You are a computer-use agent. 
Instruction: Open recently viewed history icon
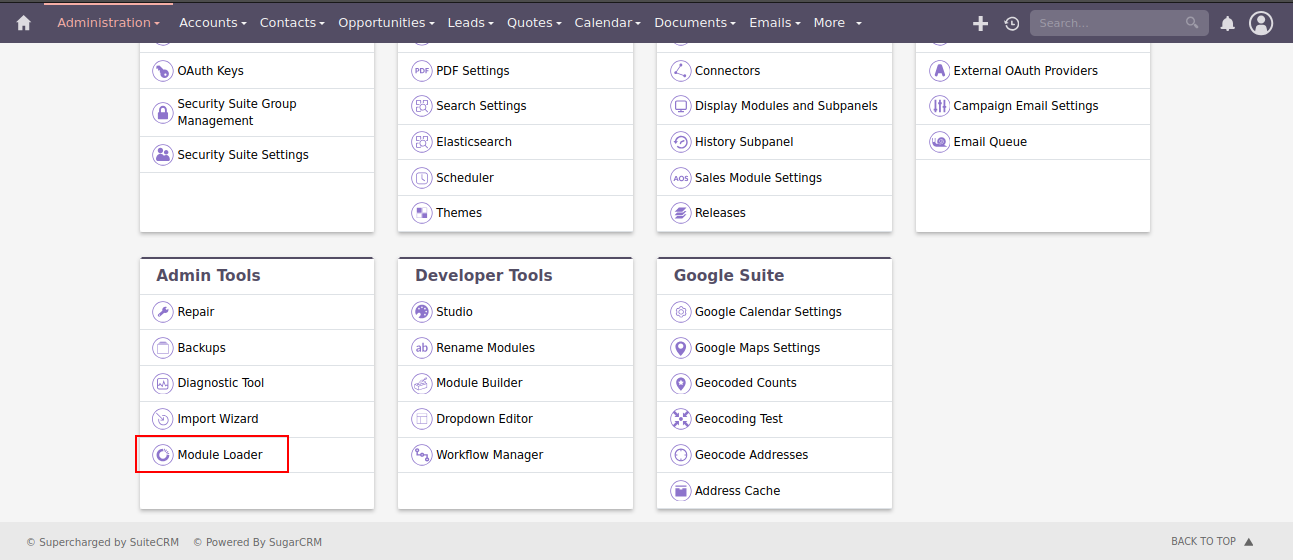[1012, 23]
